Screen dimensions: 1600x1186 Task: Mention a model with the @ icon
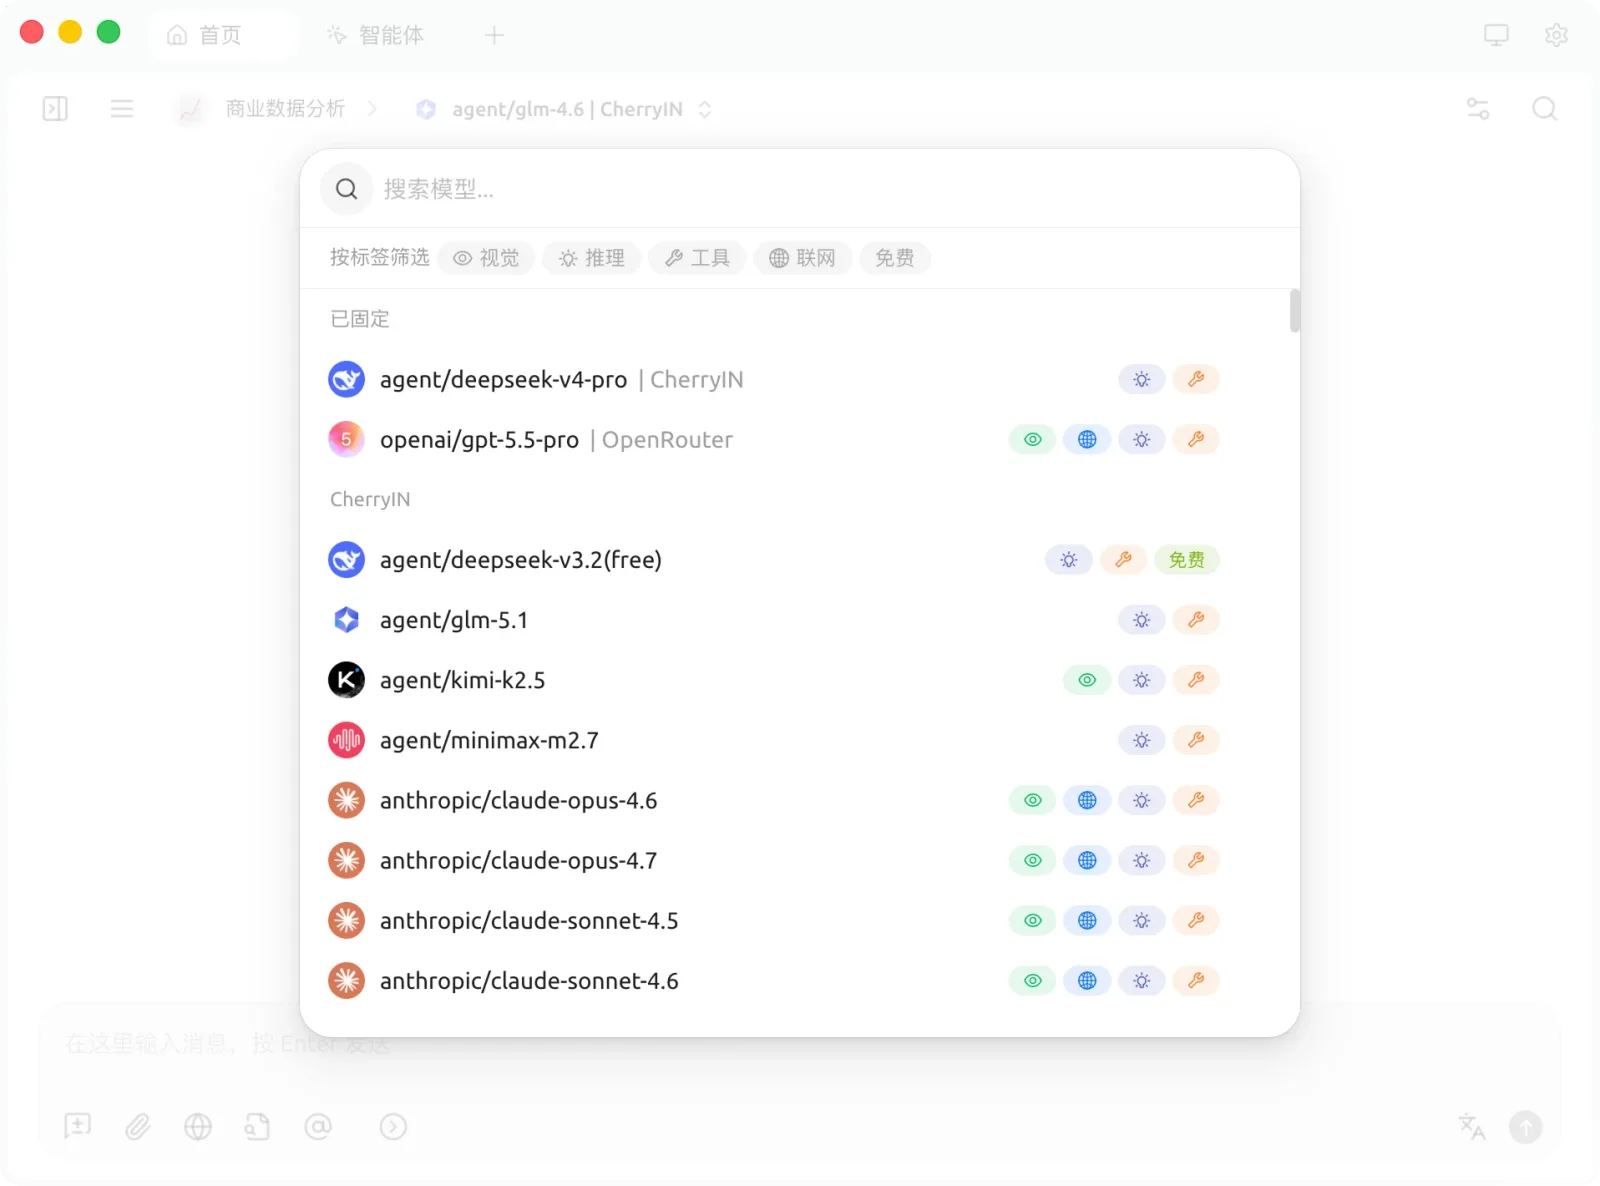[x=318, y=1127]
